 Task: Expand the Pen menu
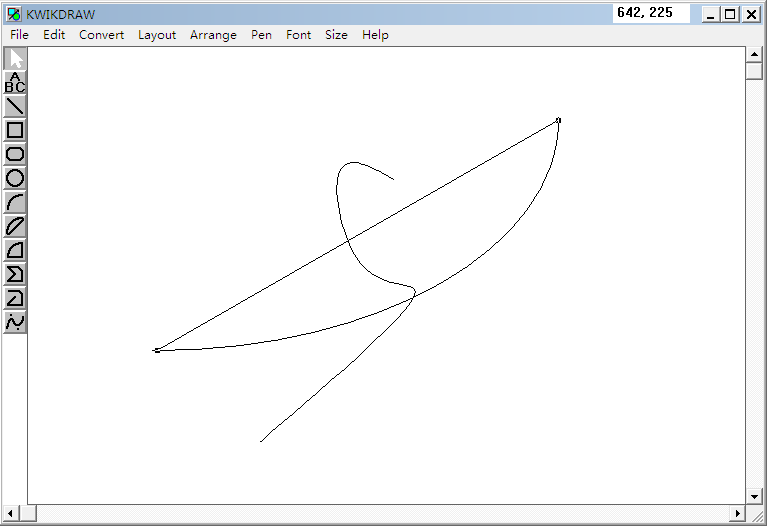point(261,35)
